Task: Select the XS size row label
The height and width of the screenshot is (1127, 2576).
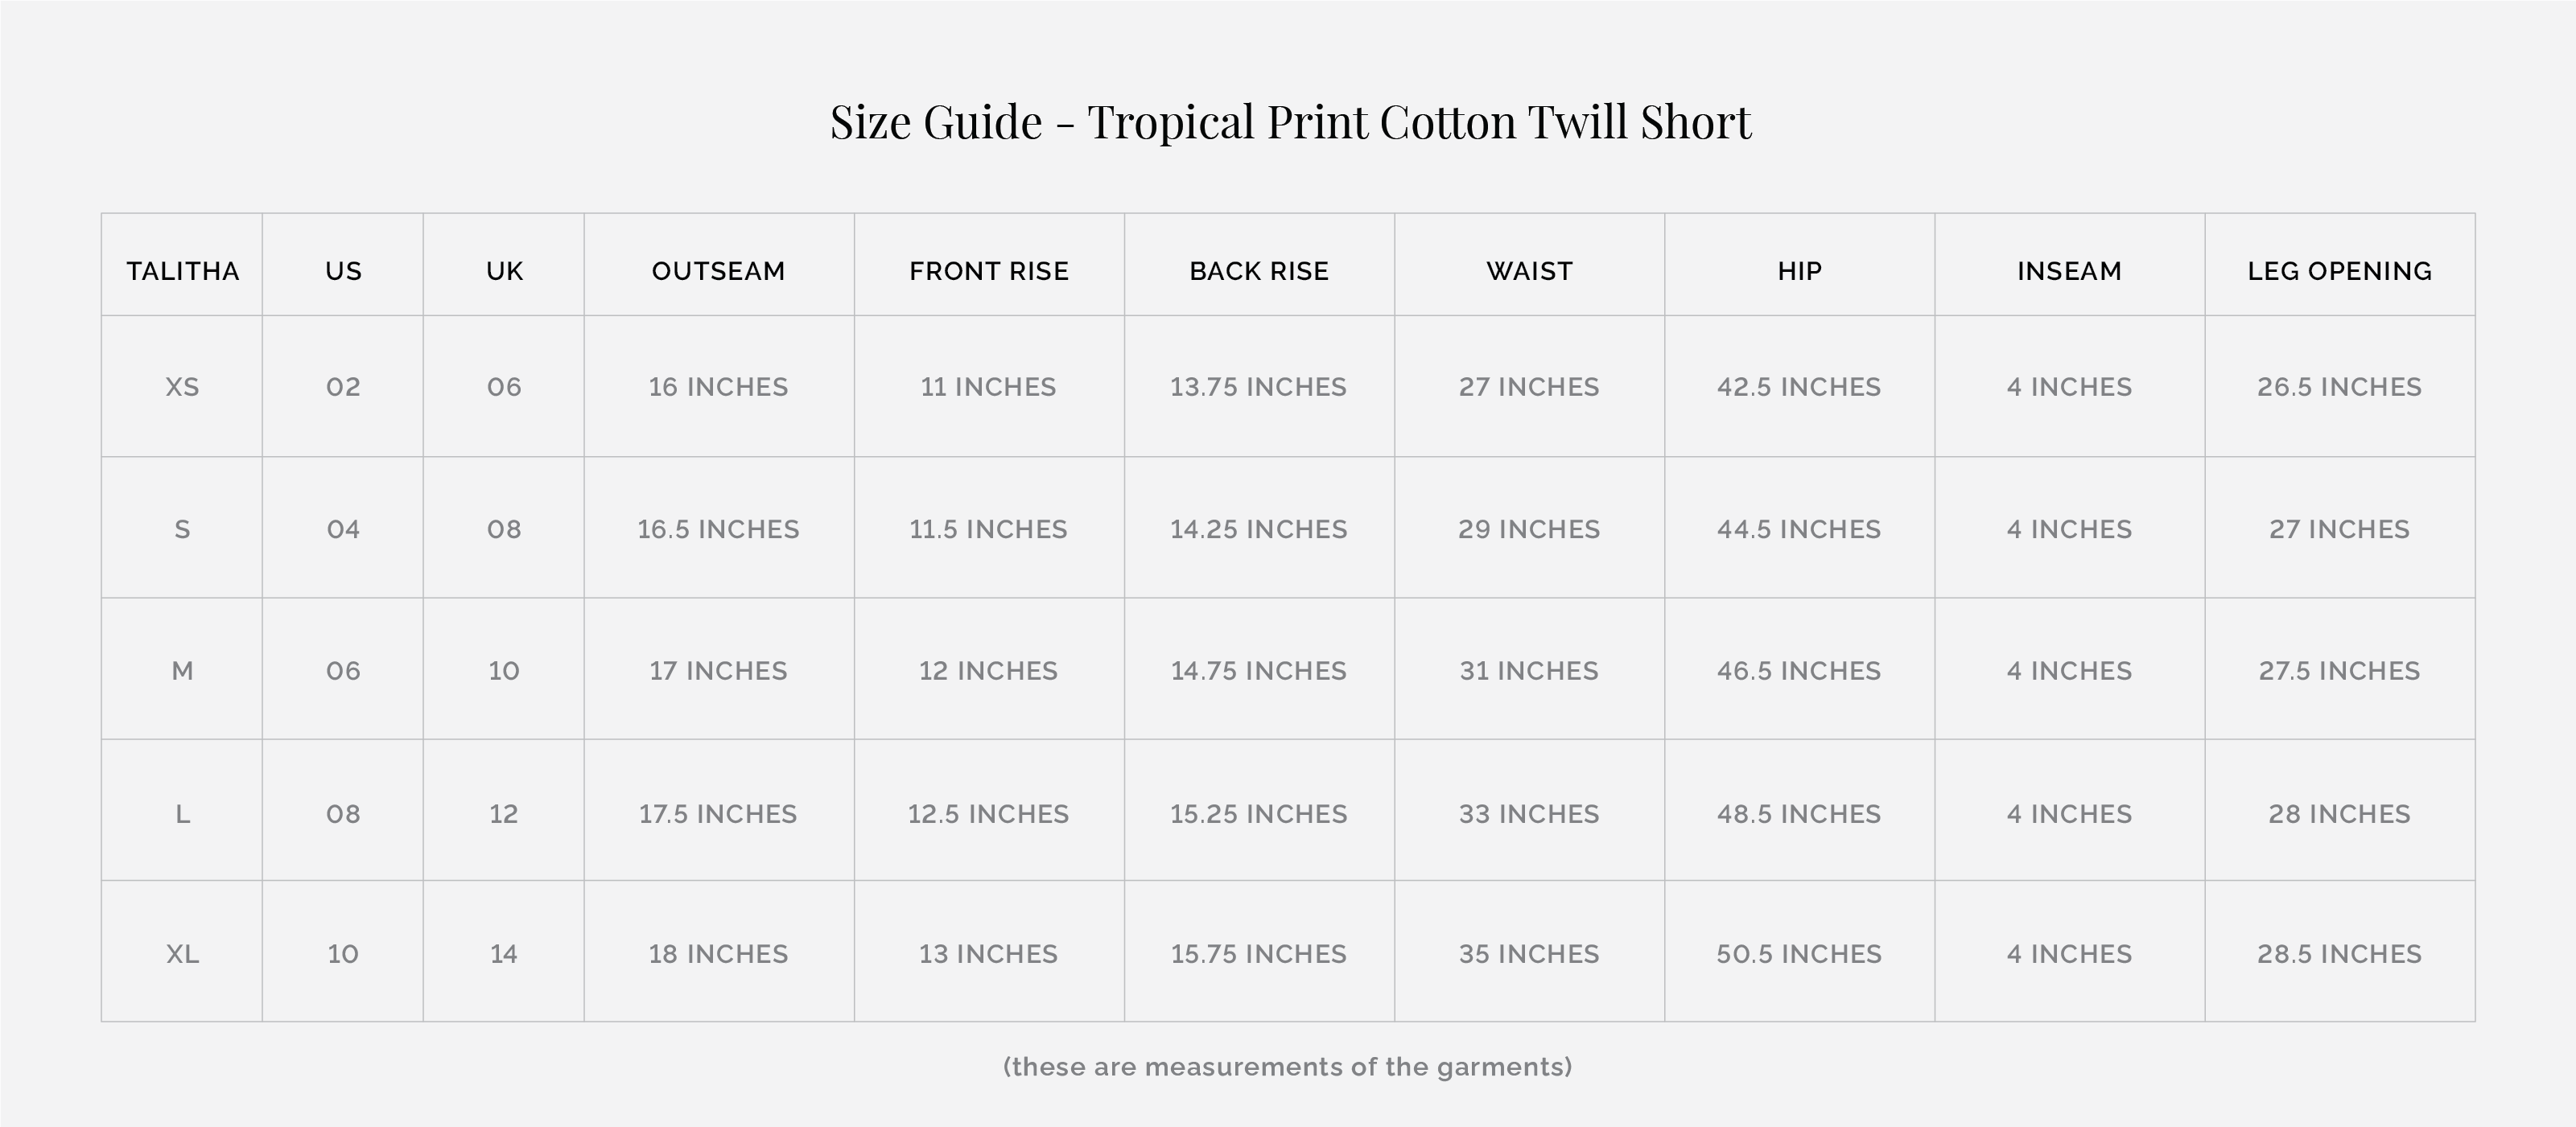Action: (182, 387)
